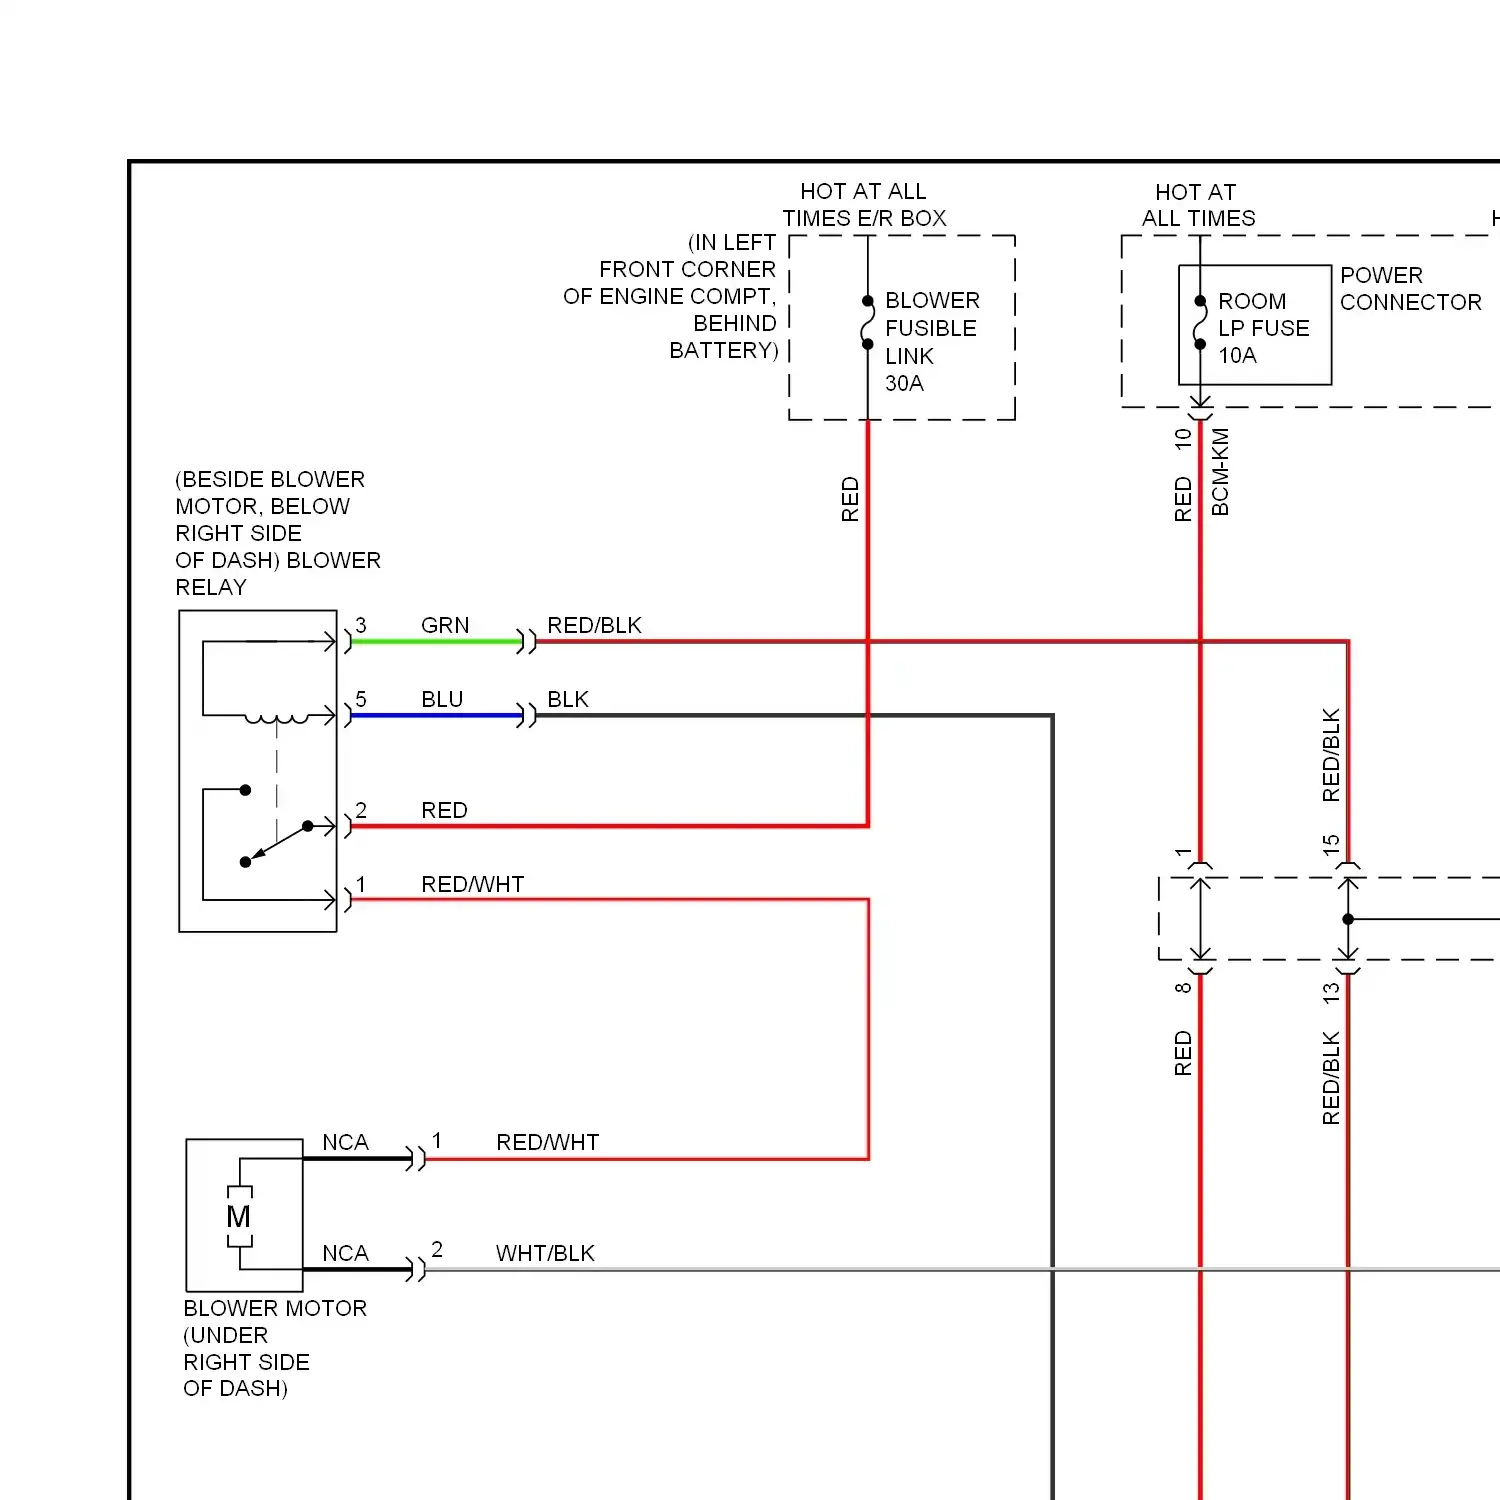The width and height of the screenshot is (1500, 1500).
Task: Click the connector symbol joining BLU and BLK wires
Action: (526, 716)
